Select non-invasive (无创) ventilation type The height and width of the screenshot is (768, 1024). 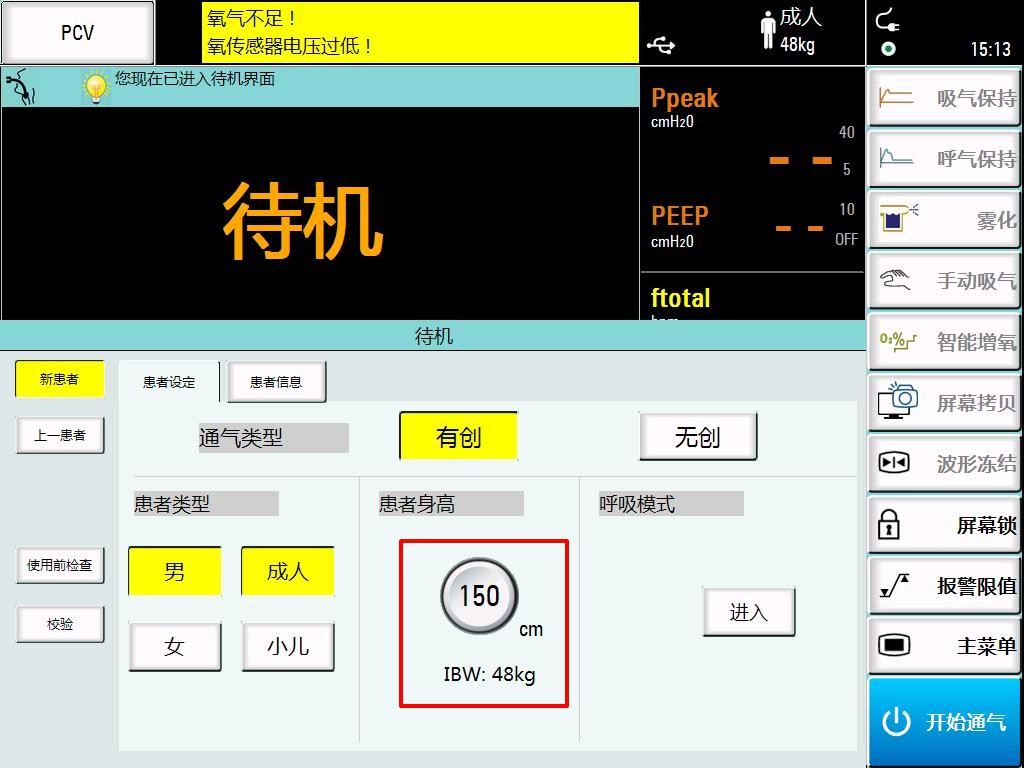click(697, 436)
